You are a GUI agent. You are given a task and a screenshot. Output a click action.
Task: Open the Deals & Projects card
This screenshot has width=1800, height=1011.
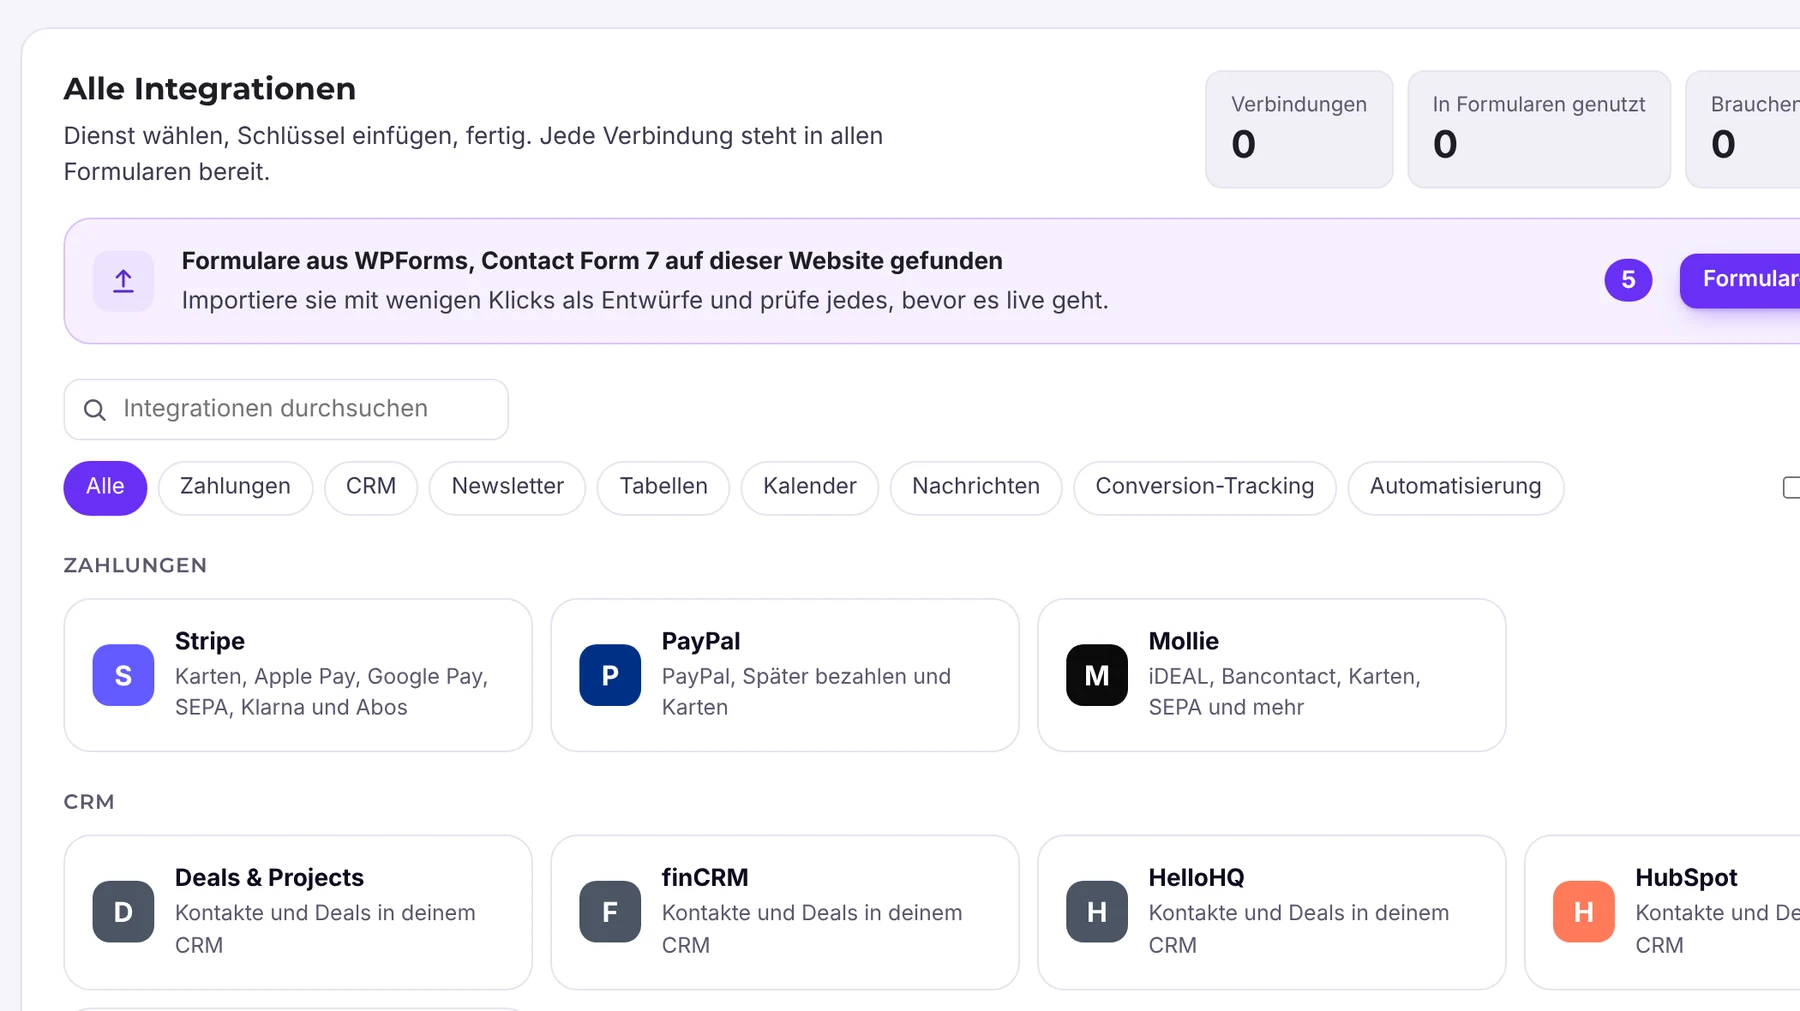[x=298, y=912]
